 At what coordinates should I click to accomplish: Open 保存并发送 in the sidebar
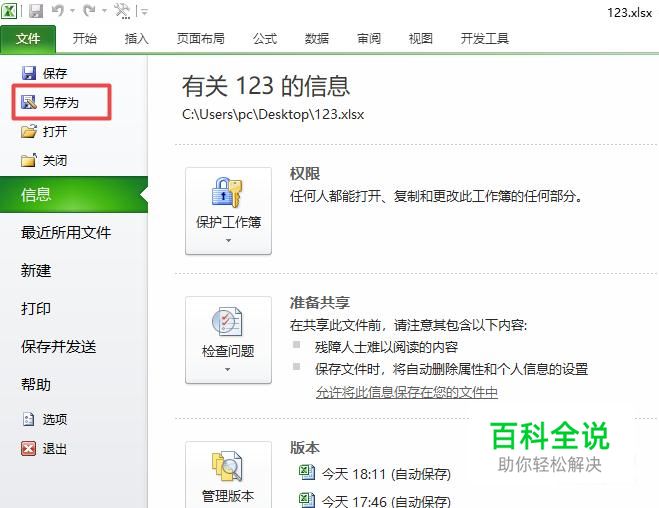pos(59,347)
